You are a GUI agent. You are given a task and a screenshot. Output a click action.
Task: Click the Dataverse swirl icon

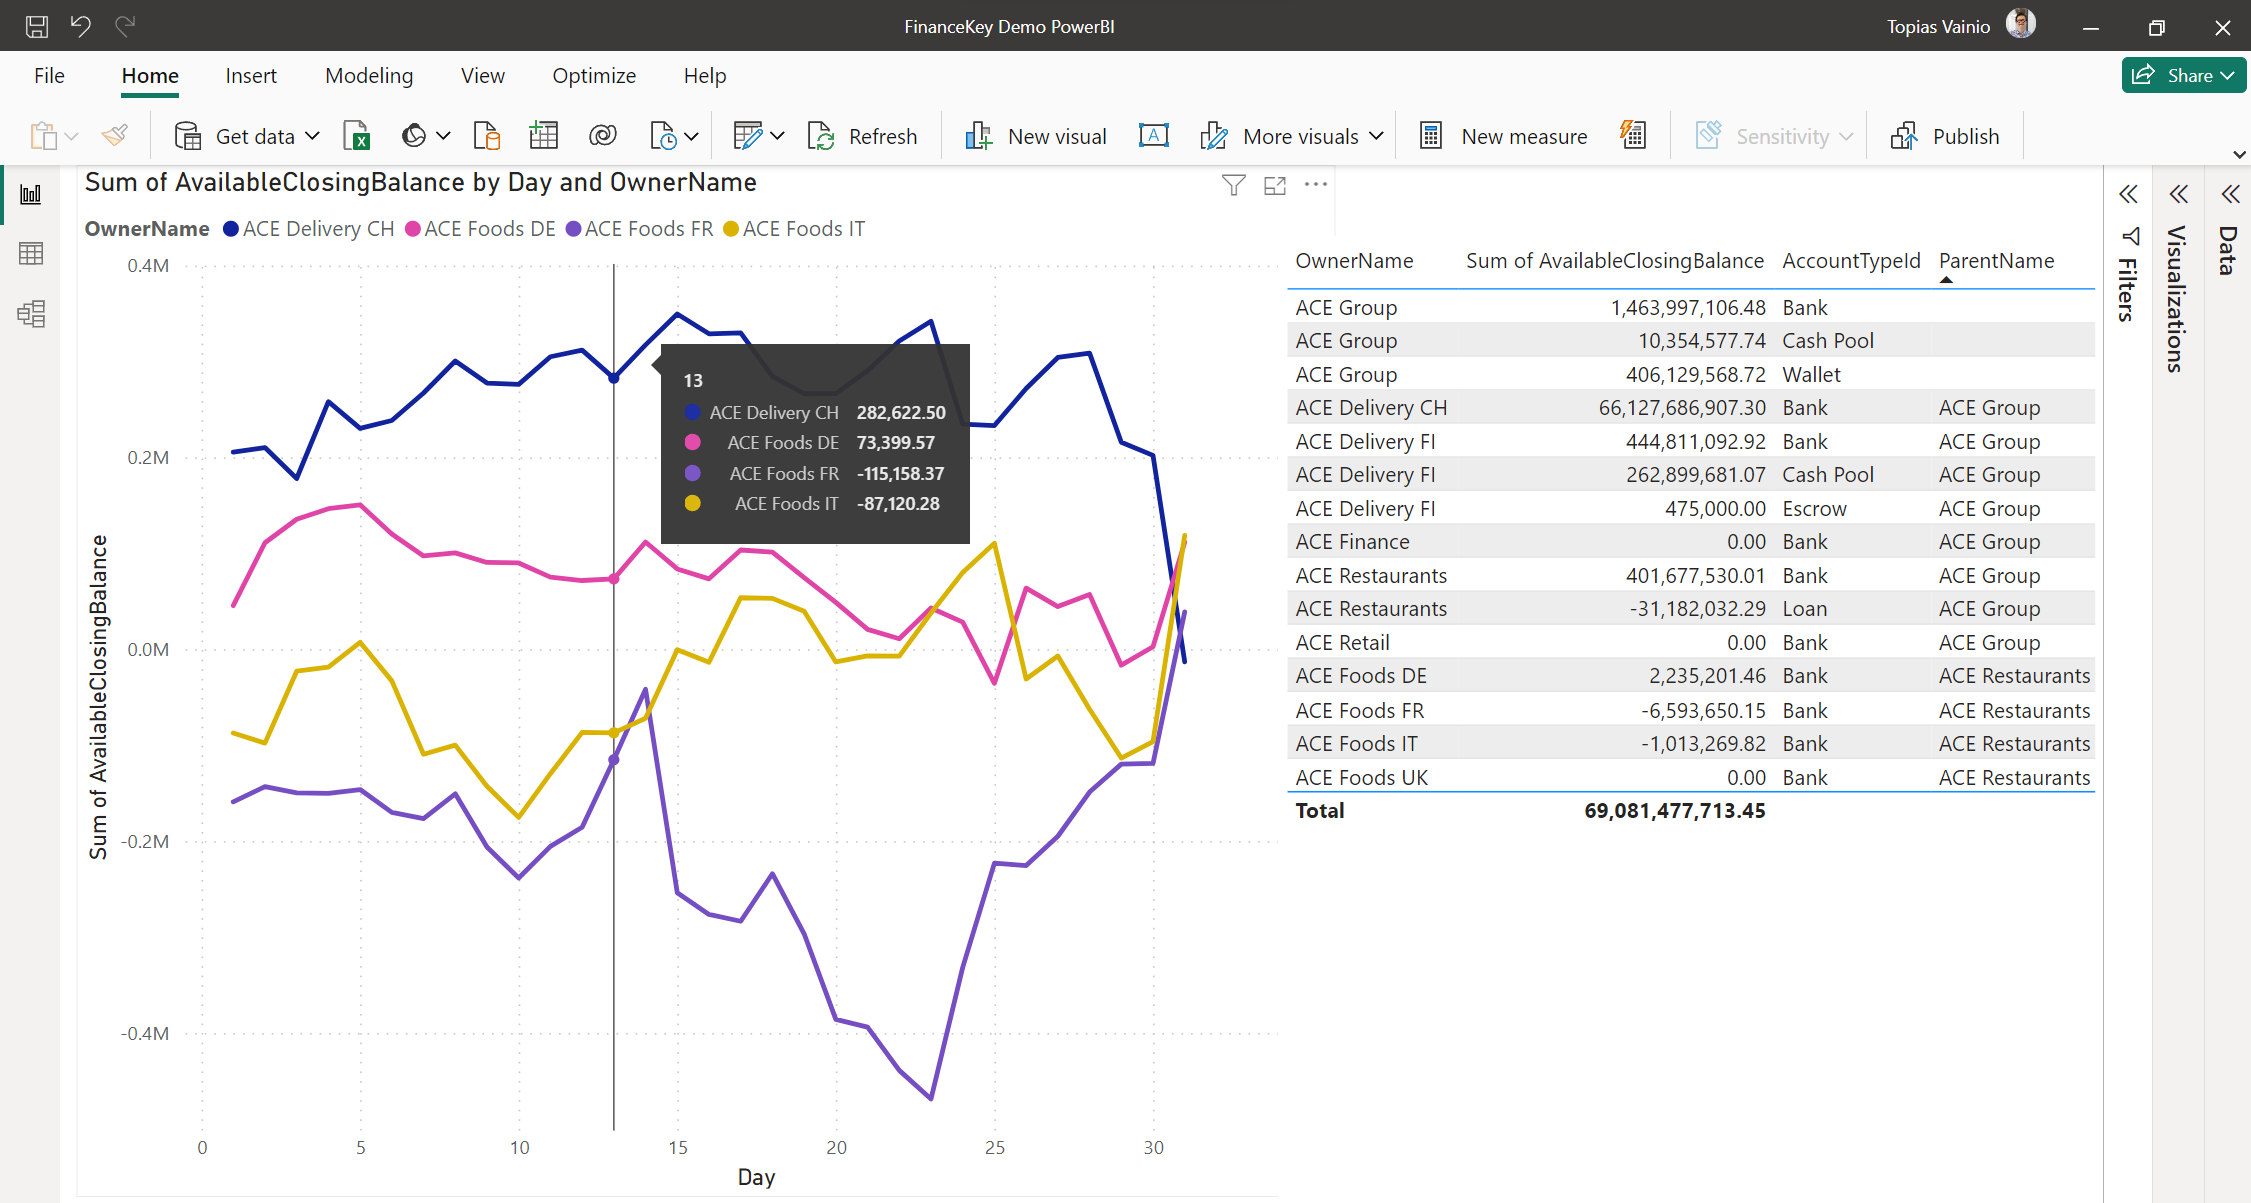point(603,136)
